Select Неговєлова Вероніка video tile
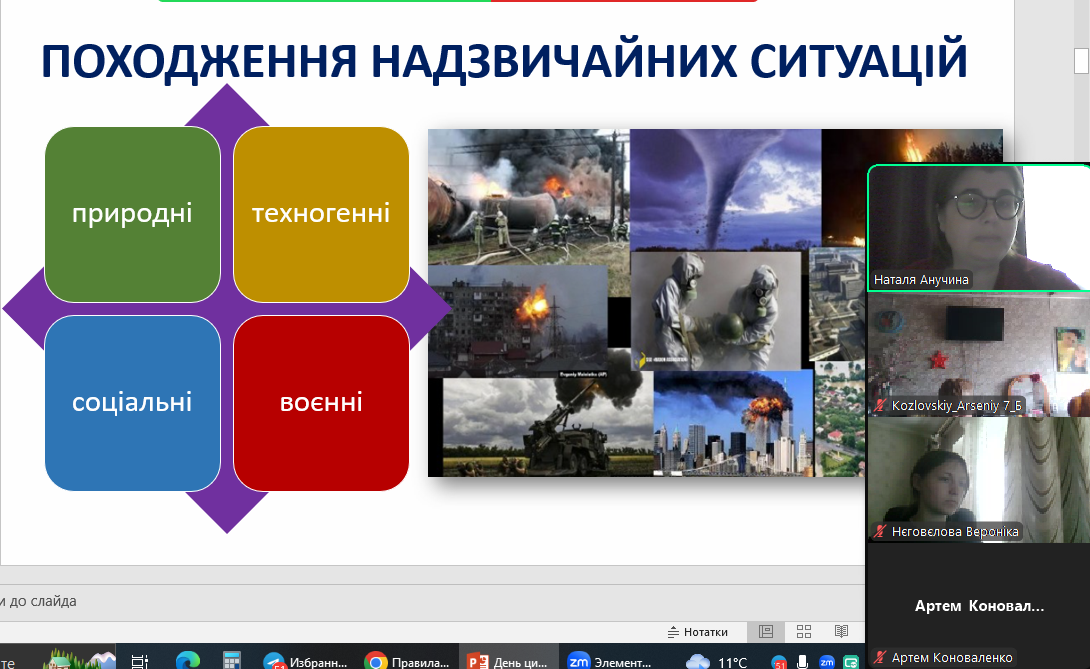This screenshot has width=1090, height=669. coord(979,480)
